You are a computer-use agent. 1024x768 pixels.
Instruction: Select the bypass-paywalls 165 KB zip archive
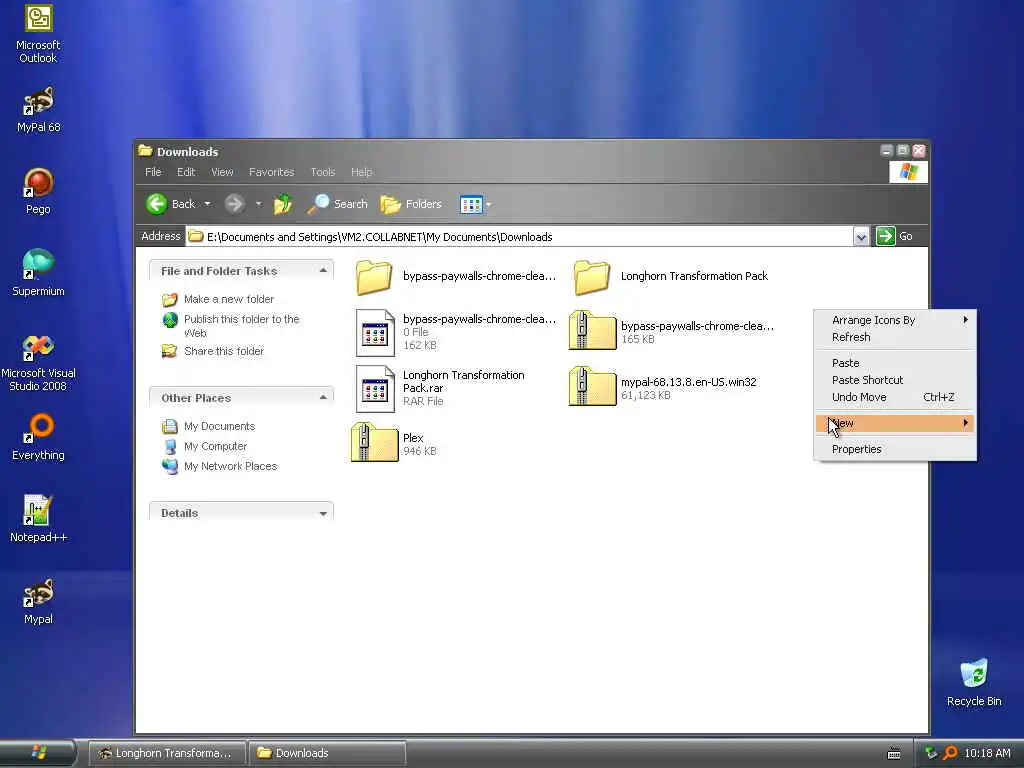pos(671,332)
